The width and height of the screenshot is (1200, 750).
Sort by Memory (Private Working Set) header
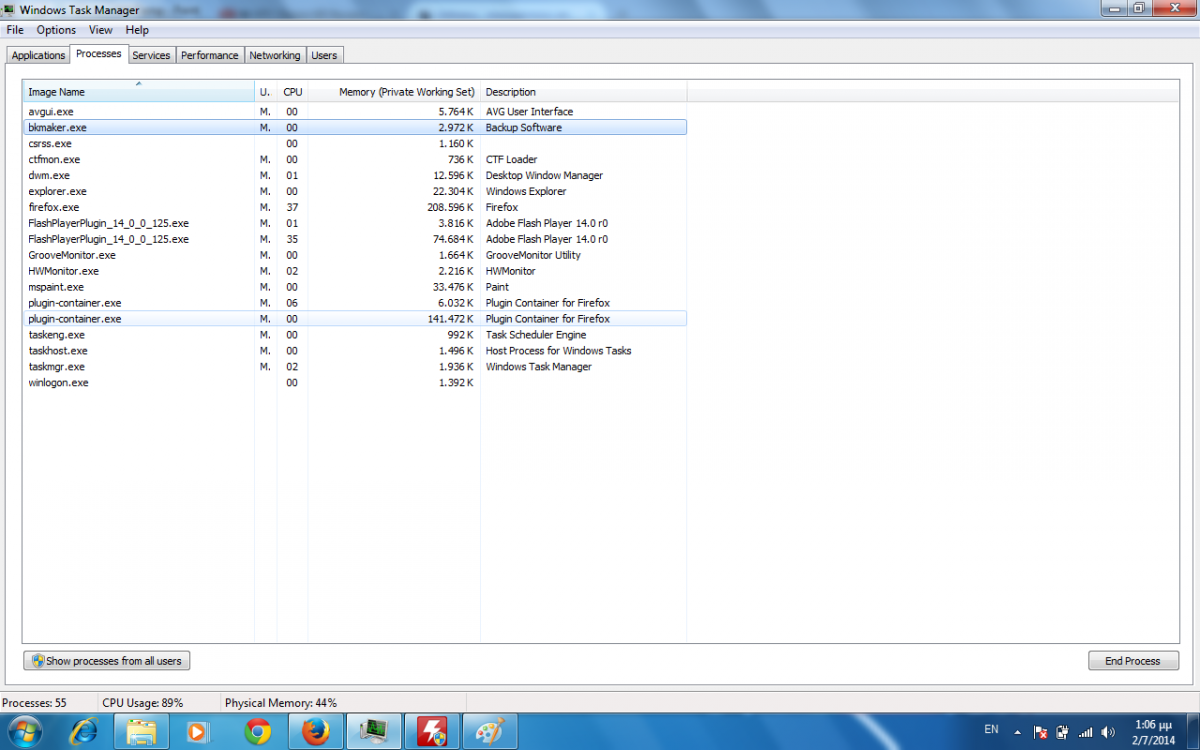tap(394, 92)
